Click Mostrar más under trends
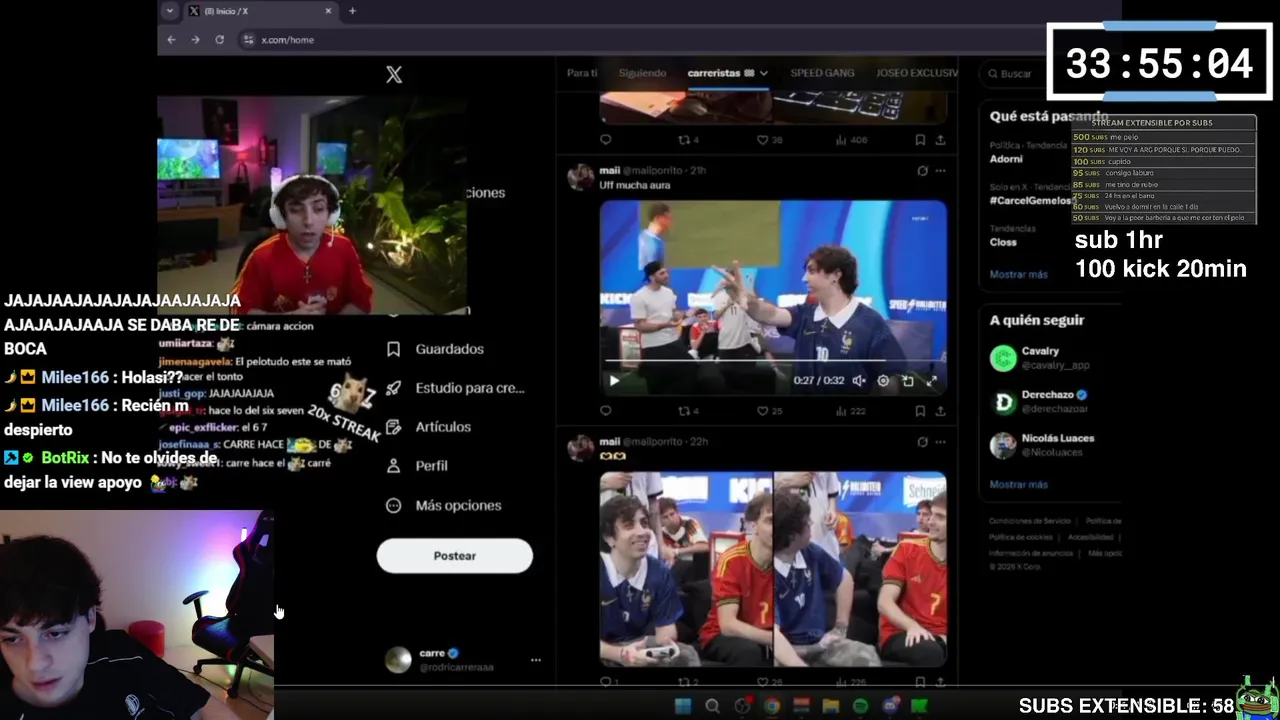This screenshot has height=720, width=1280. tap(1018, 274)
